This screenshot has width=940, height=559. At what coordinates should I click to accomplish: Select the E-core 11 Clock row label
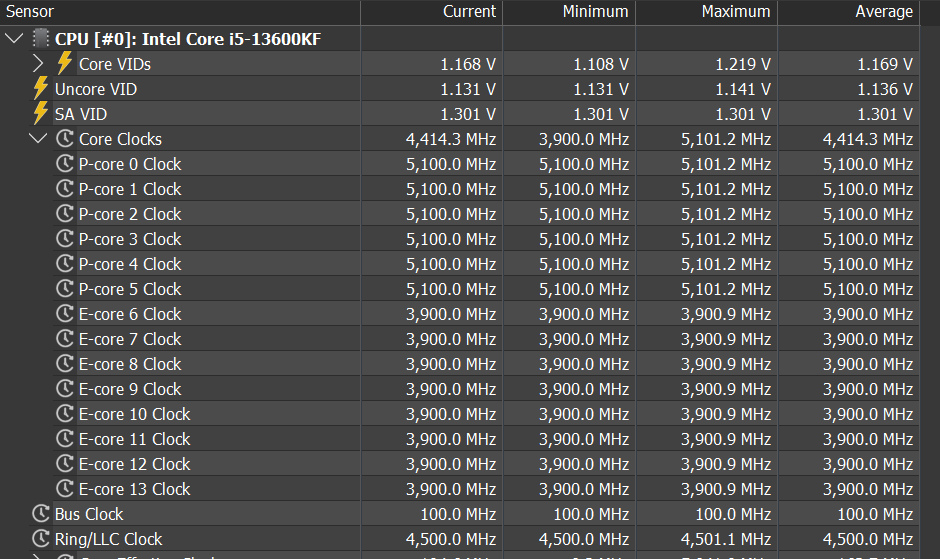coord(135,439)
